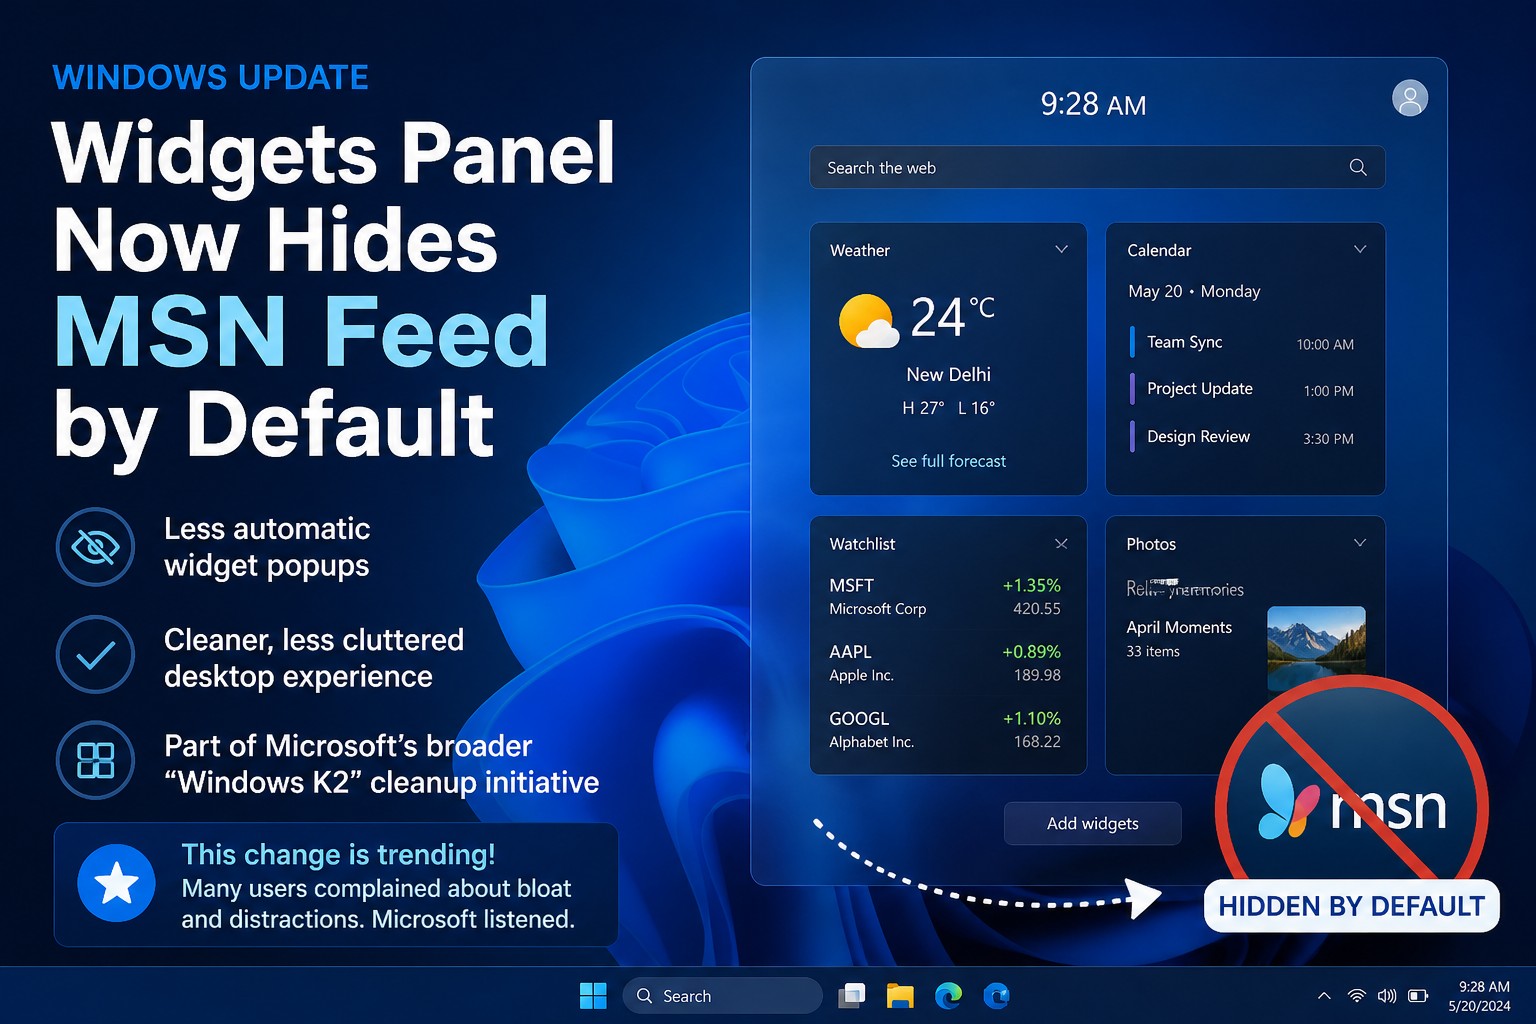Click the +1.10% change value

pos(1031,719)
